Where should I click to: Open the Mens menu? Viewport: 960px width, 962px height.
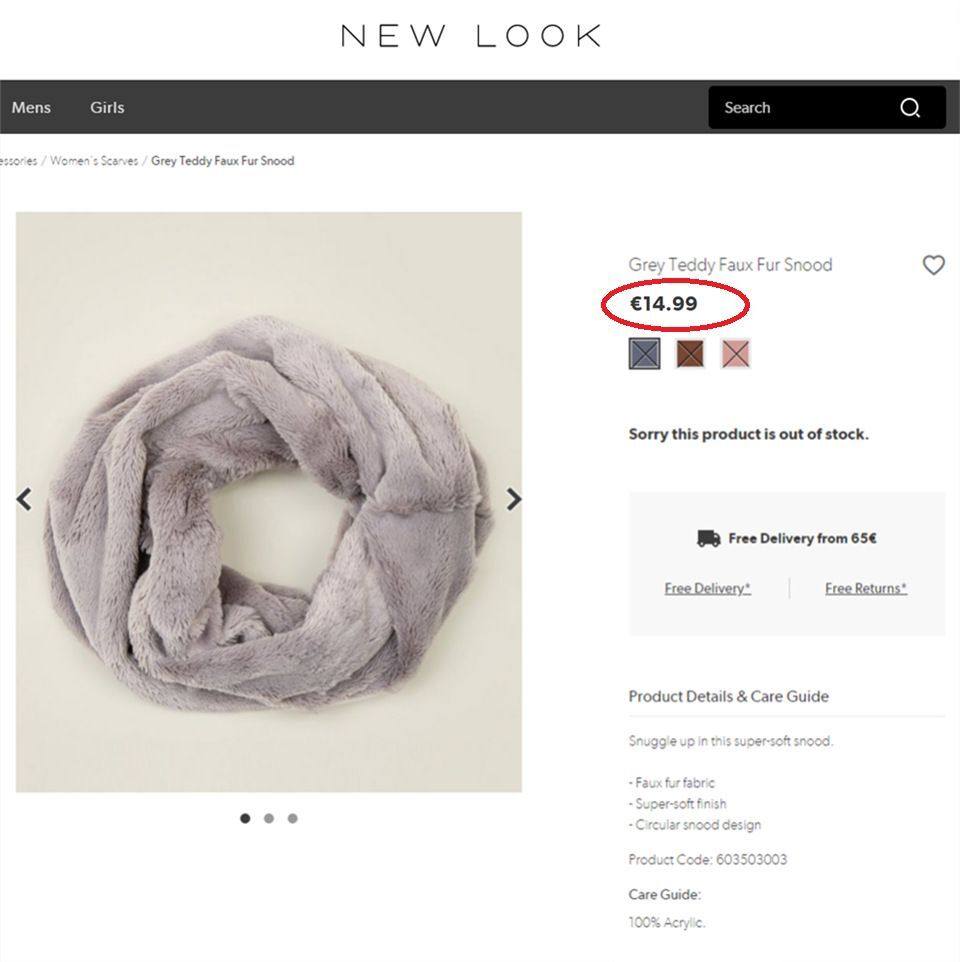click(x=31, y=107)
